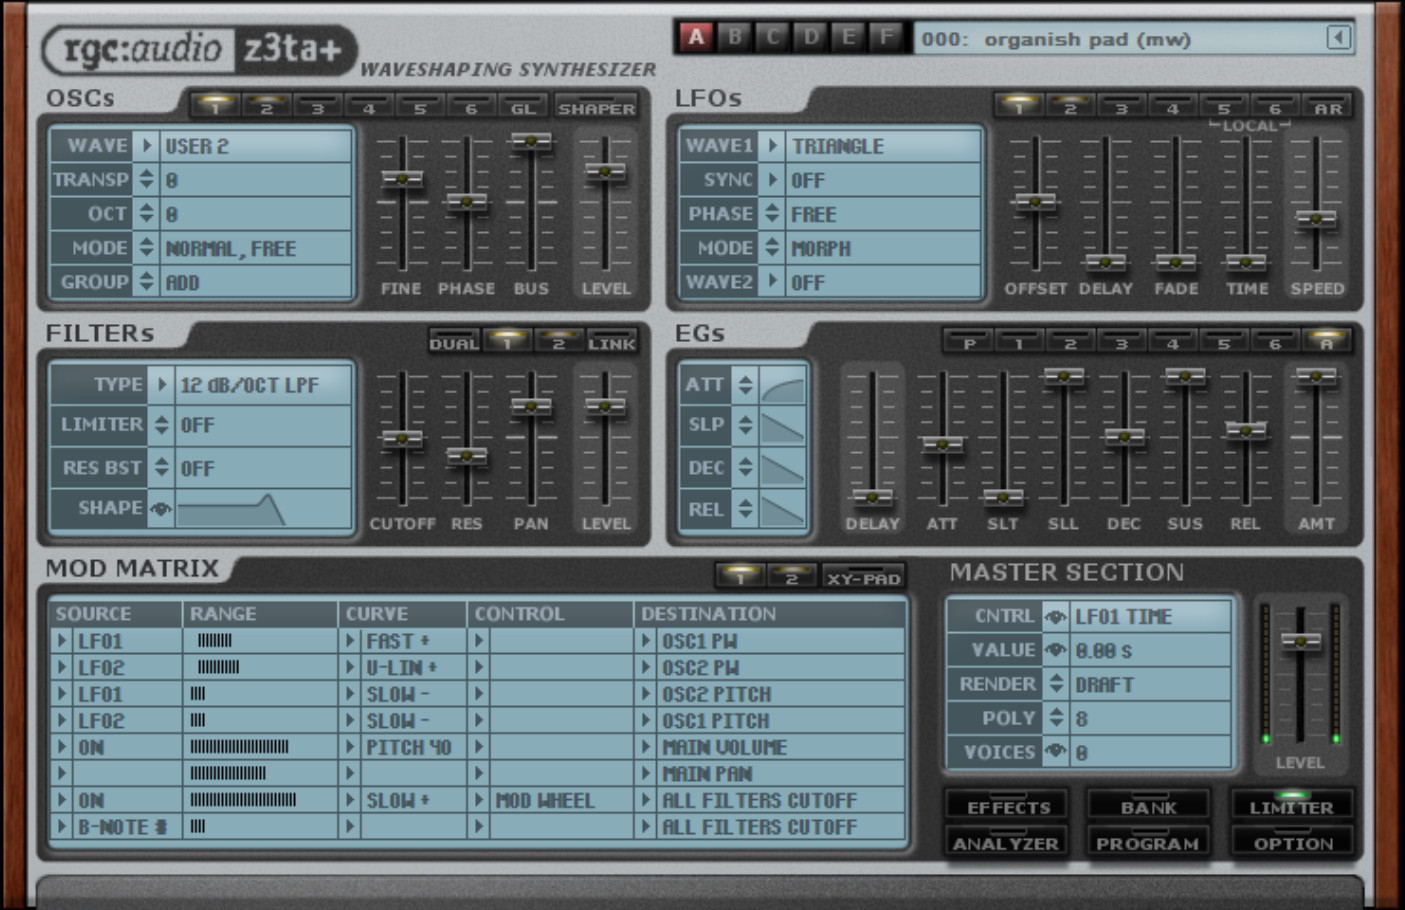Open the source menu for B-NOTE row

point(62,827)
